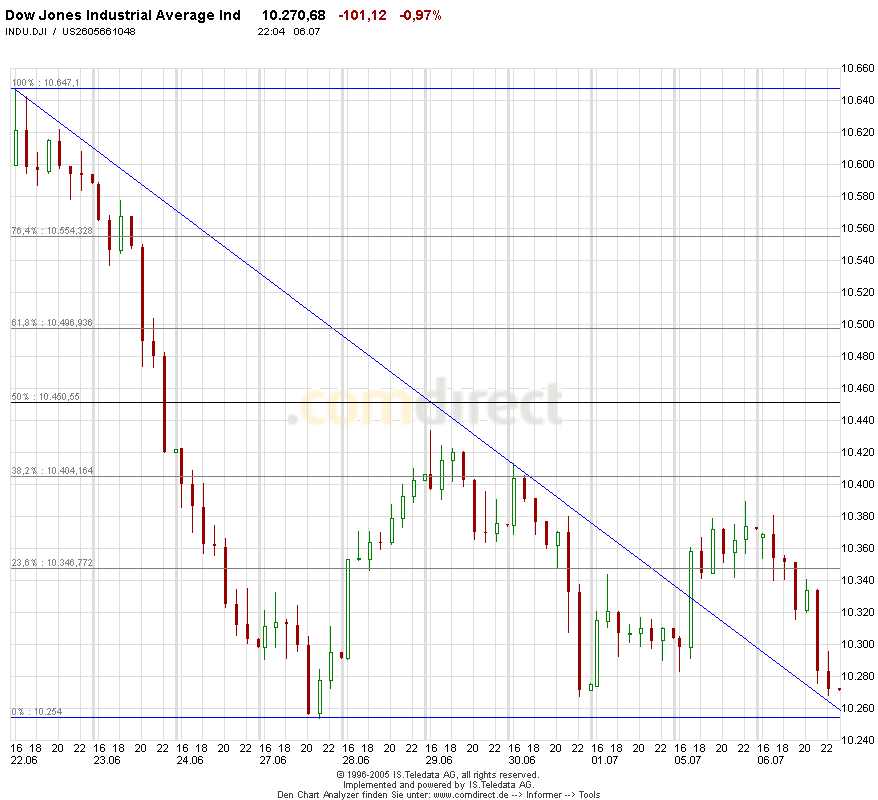The image size is (878, 800).
Task: Click the date label 01.07 on x-axis
Action: coord(605,760)
